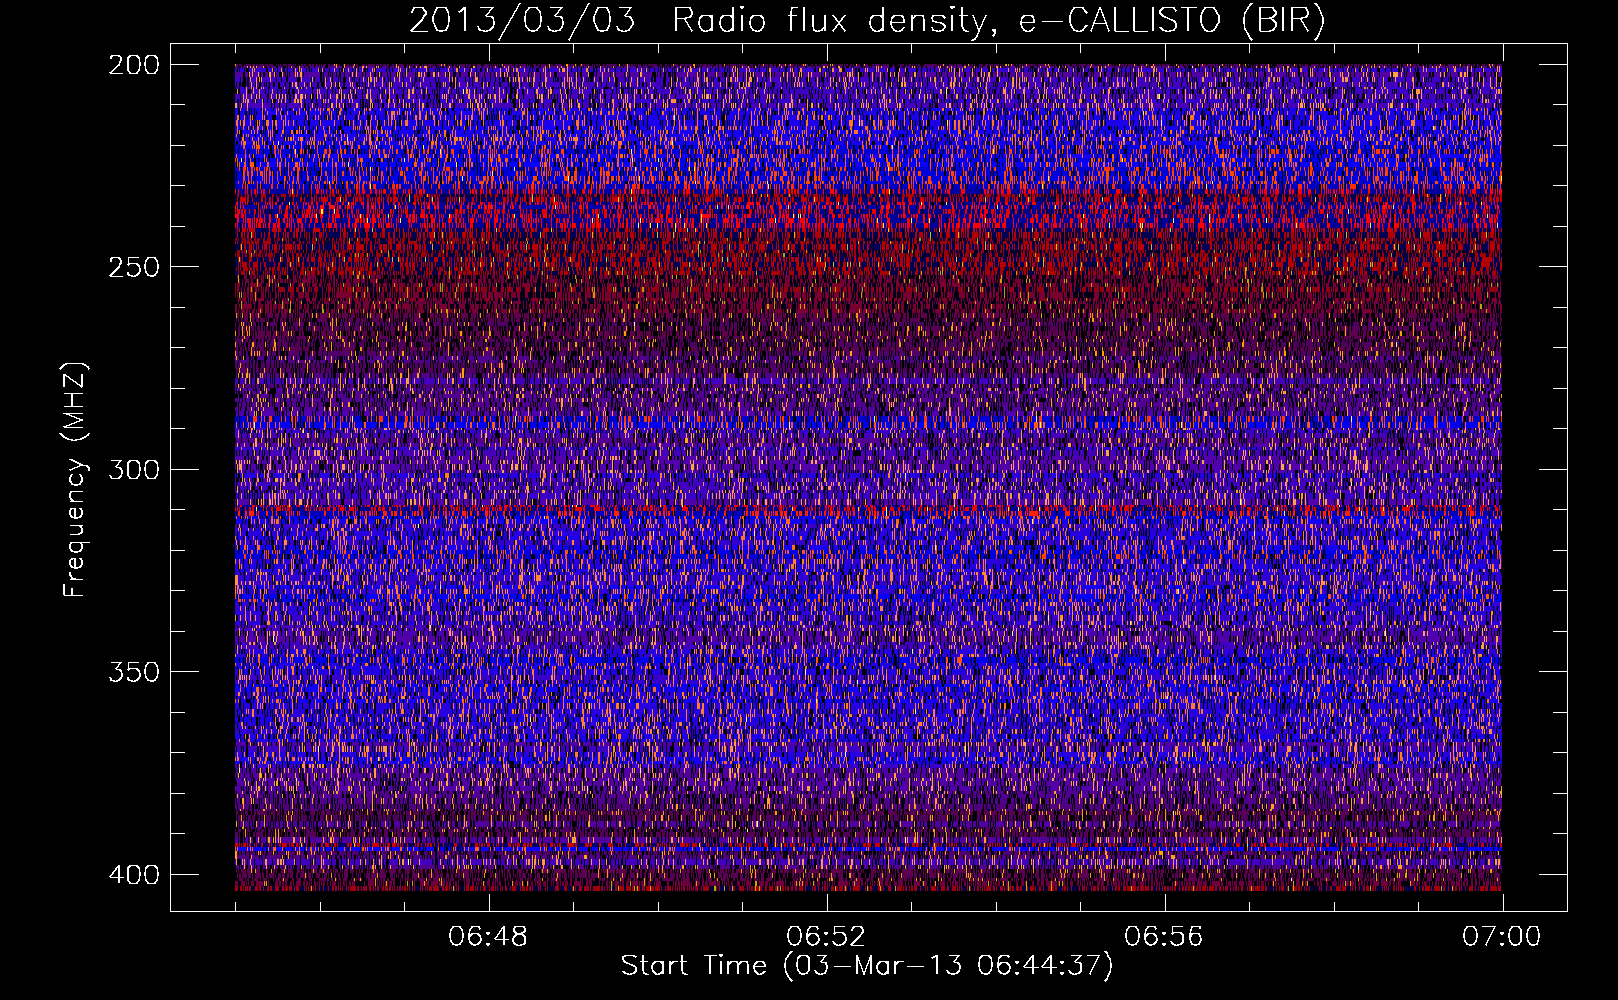Image resolution: width=1618 pixels, height=1000 pixels.
Task: Click the 'Frequency (MHZ)' axis label
Action: pyautogui.click(x=75, y=479)
